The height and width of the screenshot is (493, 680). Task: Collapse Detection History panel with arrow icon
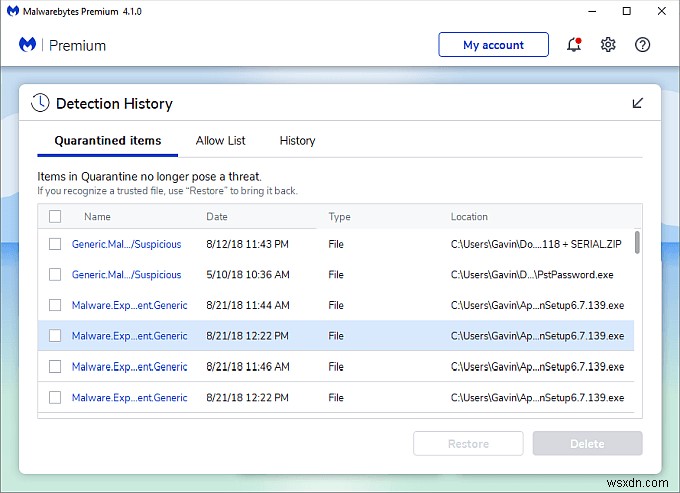[x=638, y=103]
